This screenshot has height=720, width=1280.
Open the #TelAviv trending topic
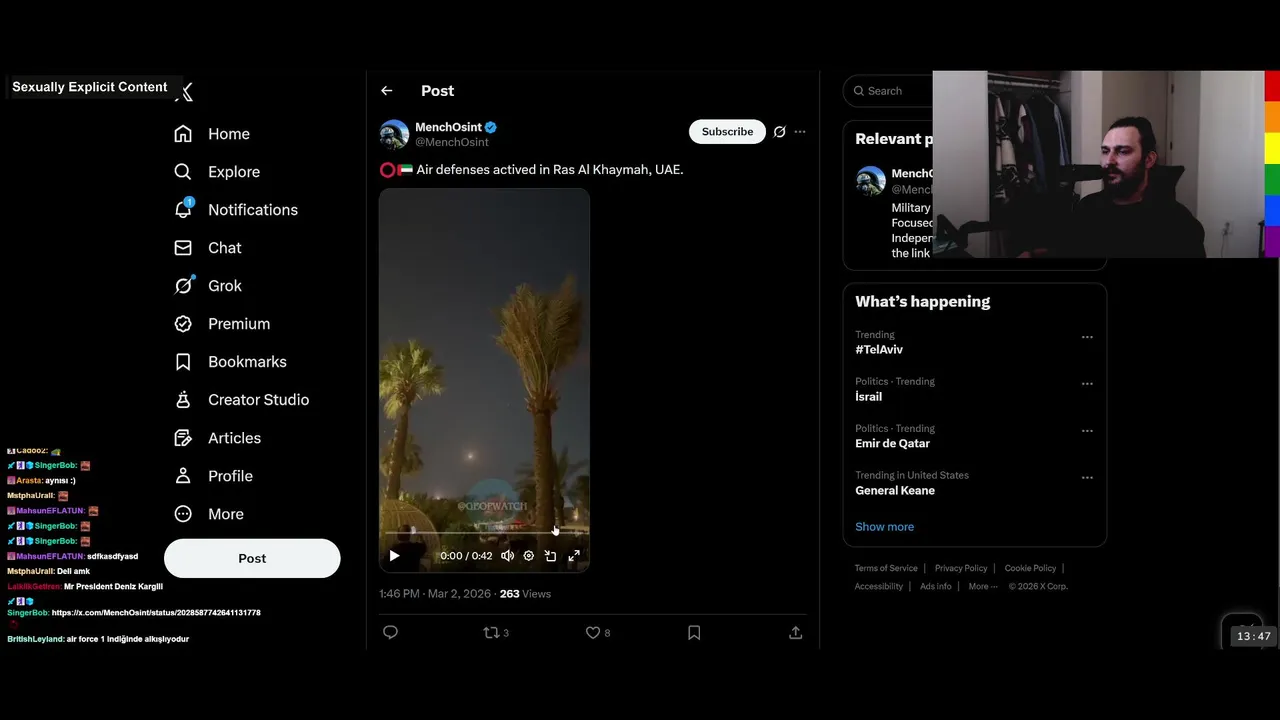click(x=879, y=350)
